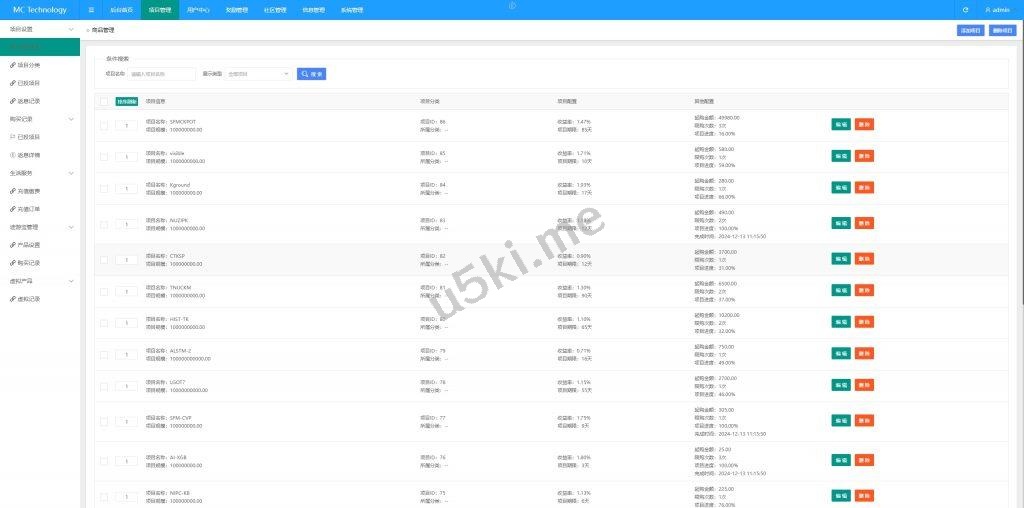Click the blue add-project button top right
The image size is (1024, 508).
(970, 31)
